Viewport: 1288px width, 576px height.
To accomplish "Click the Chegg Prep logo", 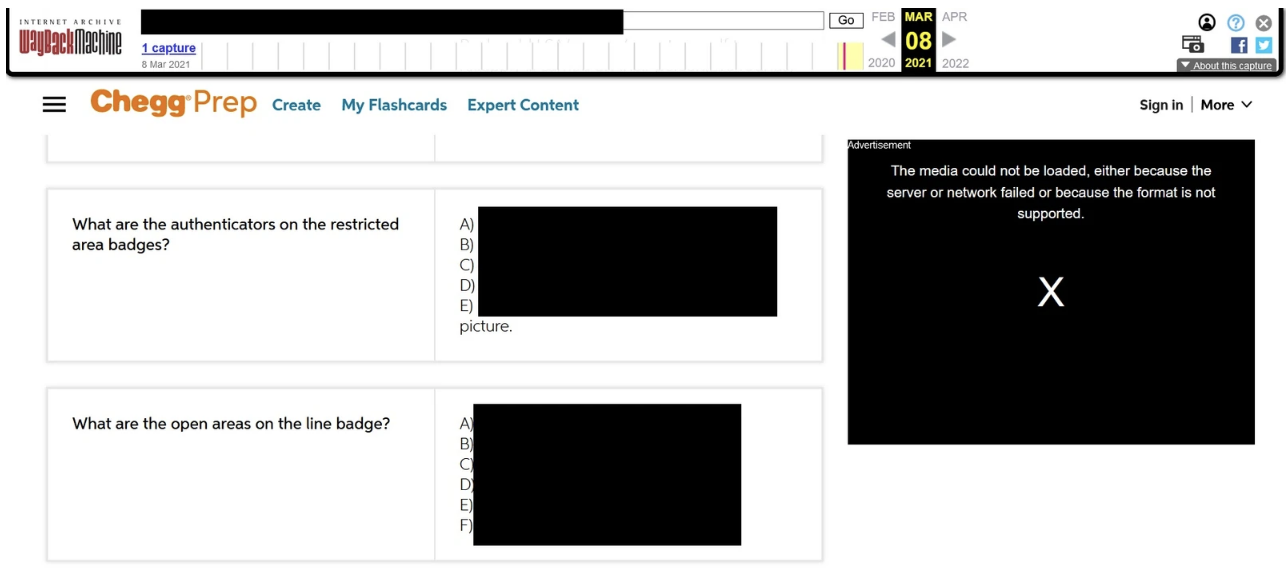I will click(173, 104).
